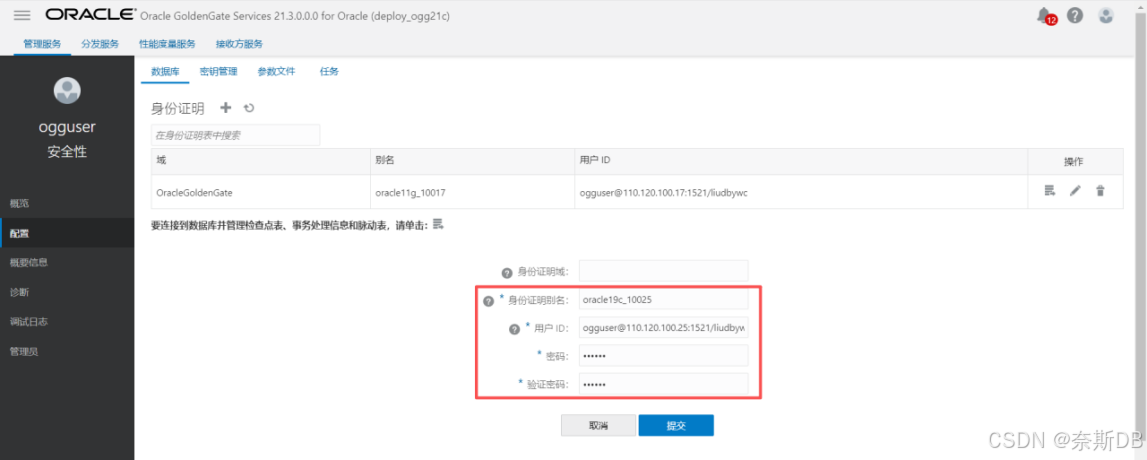Focus the 密码 password field
This screenshot has height=460, width=1147.
pos(663,356)
